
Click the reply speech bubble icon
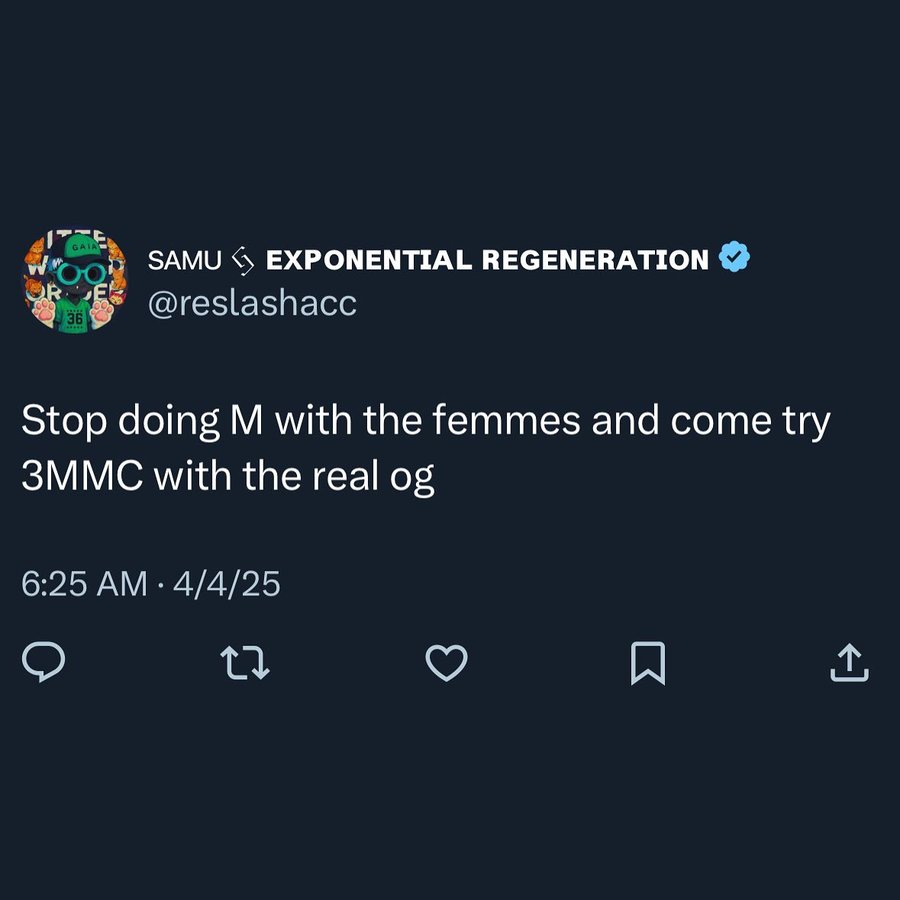[43, 662]
